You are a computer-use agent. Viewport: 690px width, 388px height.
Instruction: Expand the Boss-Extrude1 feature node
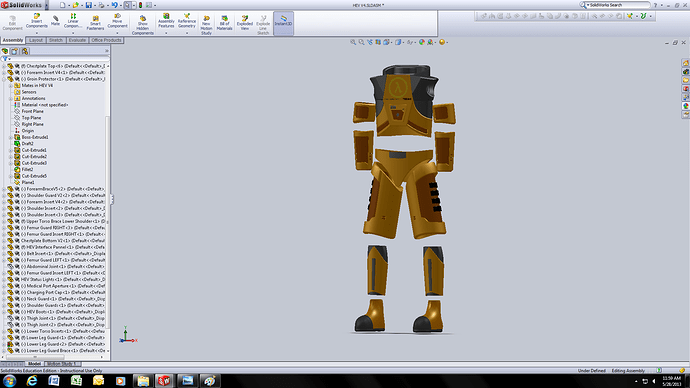pyautogui.click(x=11, y=137)
